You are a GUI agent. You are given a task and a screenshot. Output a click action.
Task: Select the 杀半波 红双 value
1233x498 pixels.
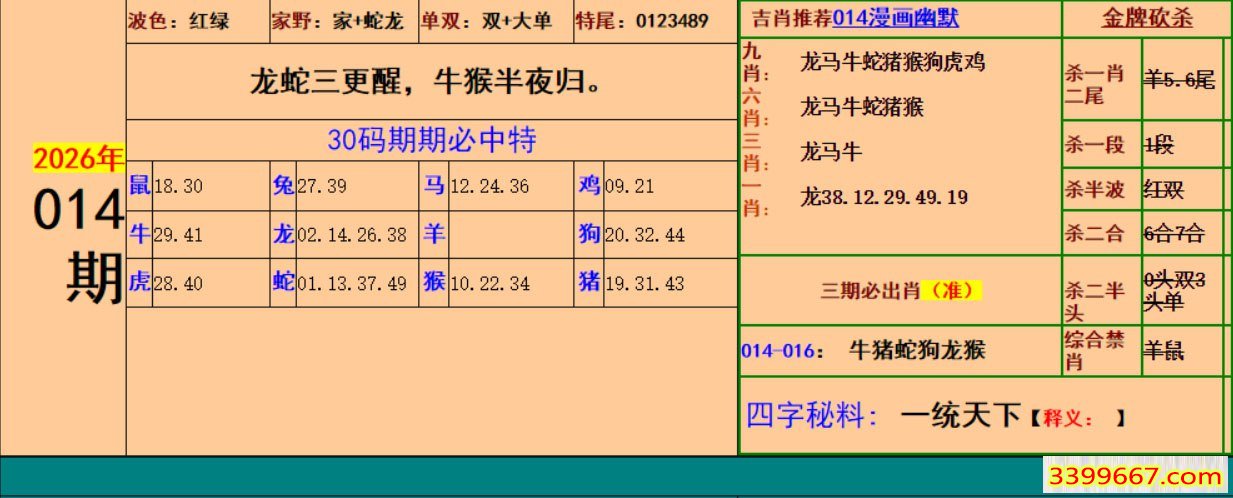point(1165,190)
